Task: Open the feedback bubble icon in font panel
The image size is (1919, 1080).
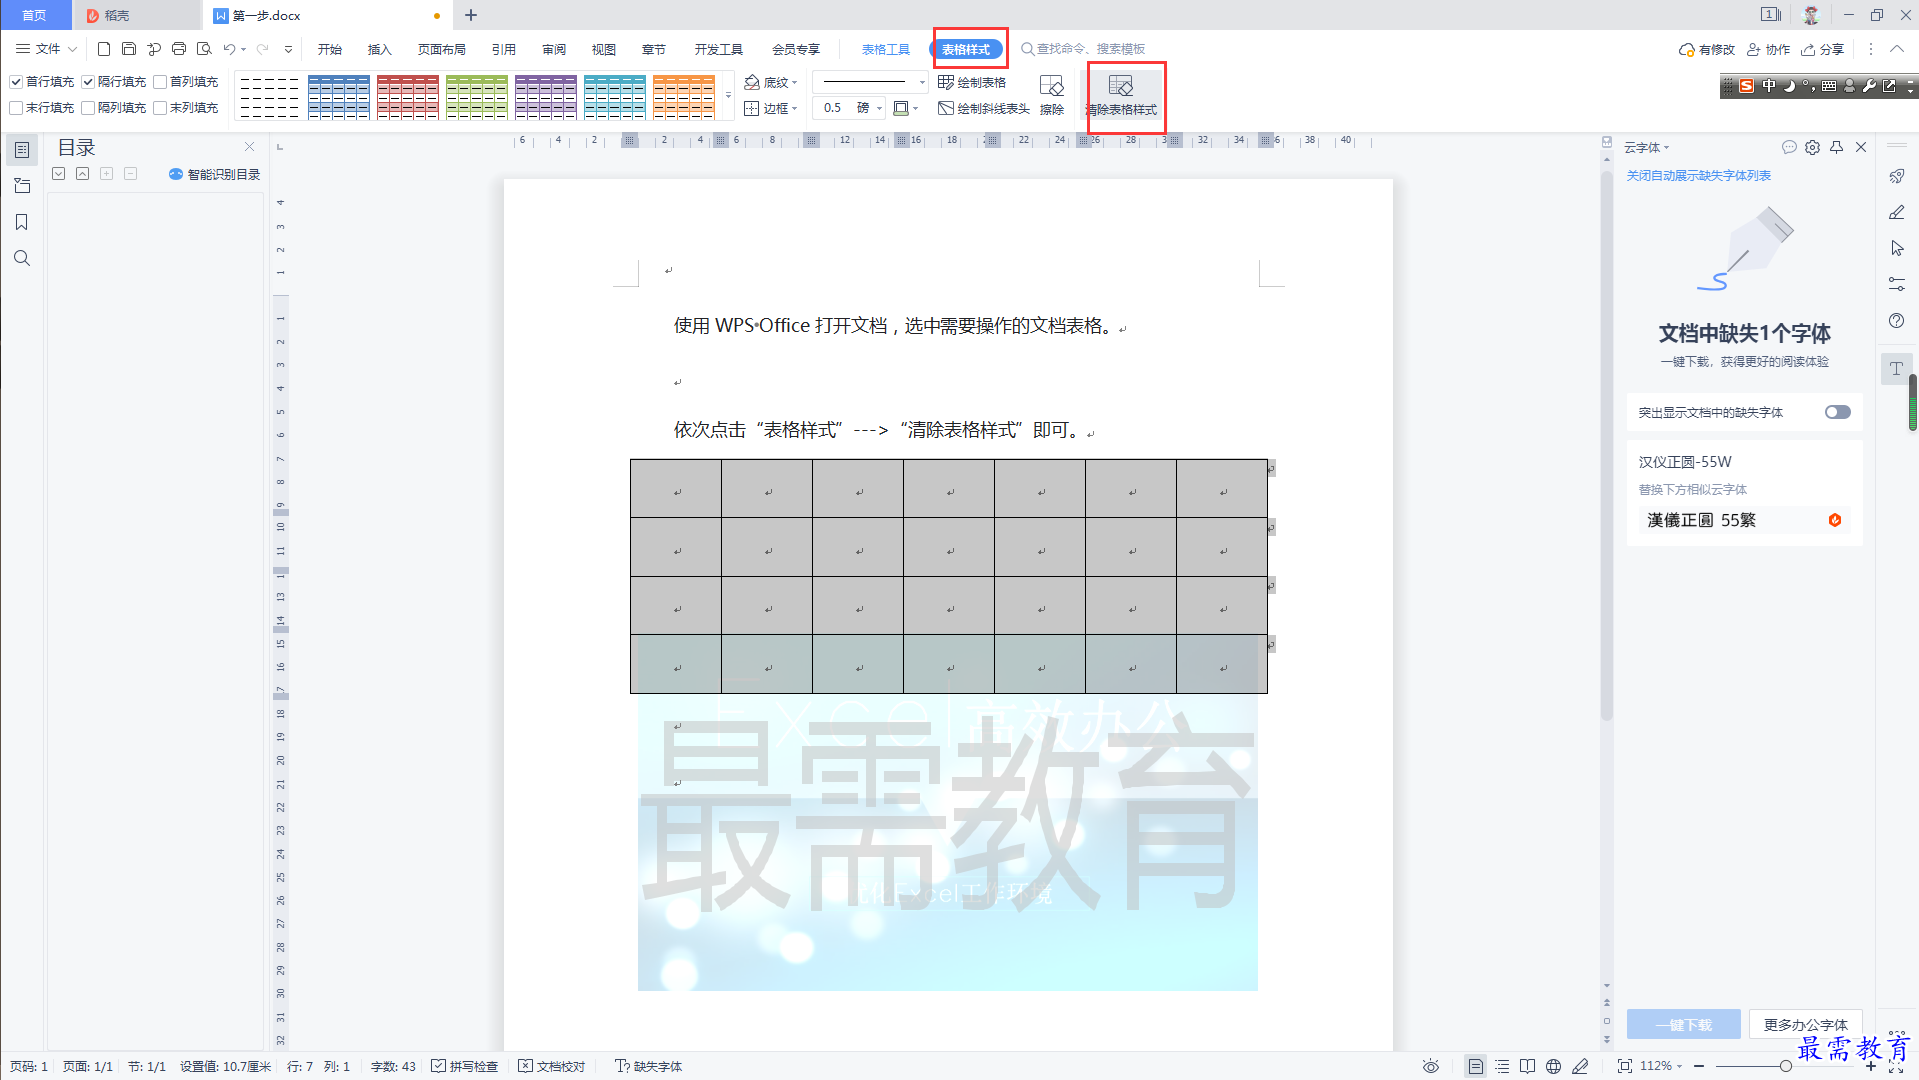Action: tap(1789, 147)
